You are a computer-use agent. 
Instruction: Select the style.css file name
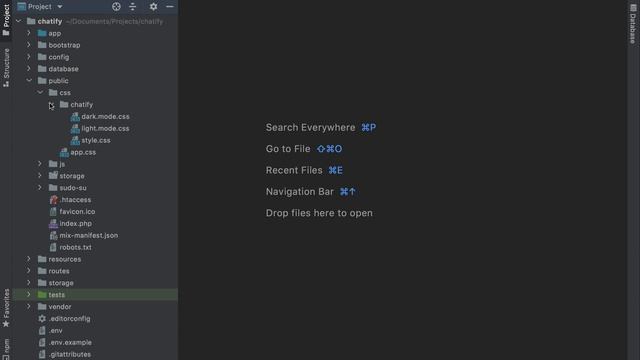96,140
